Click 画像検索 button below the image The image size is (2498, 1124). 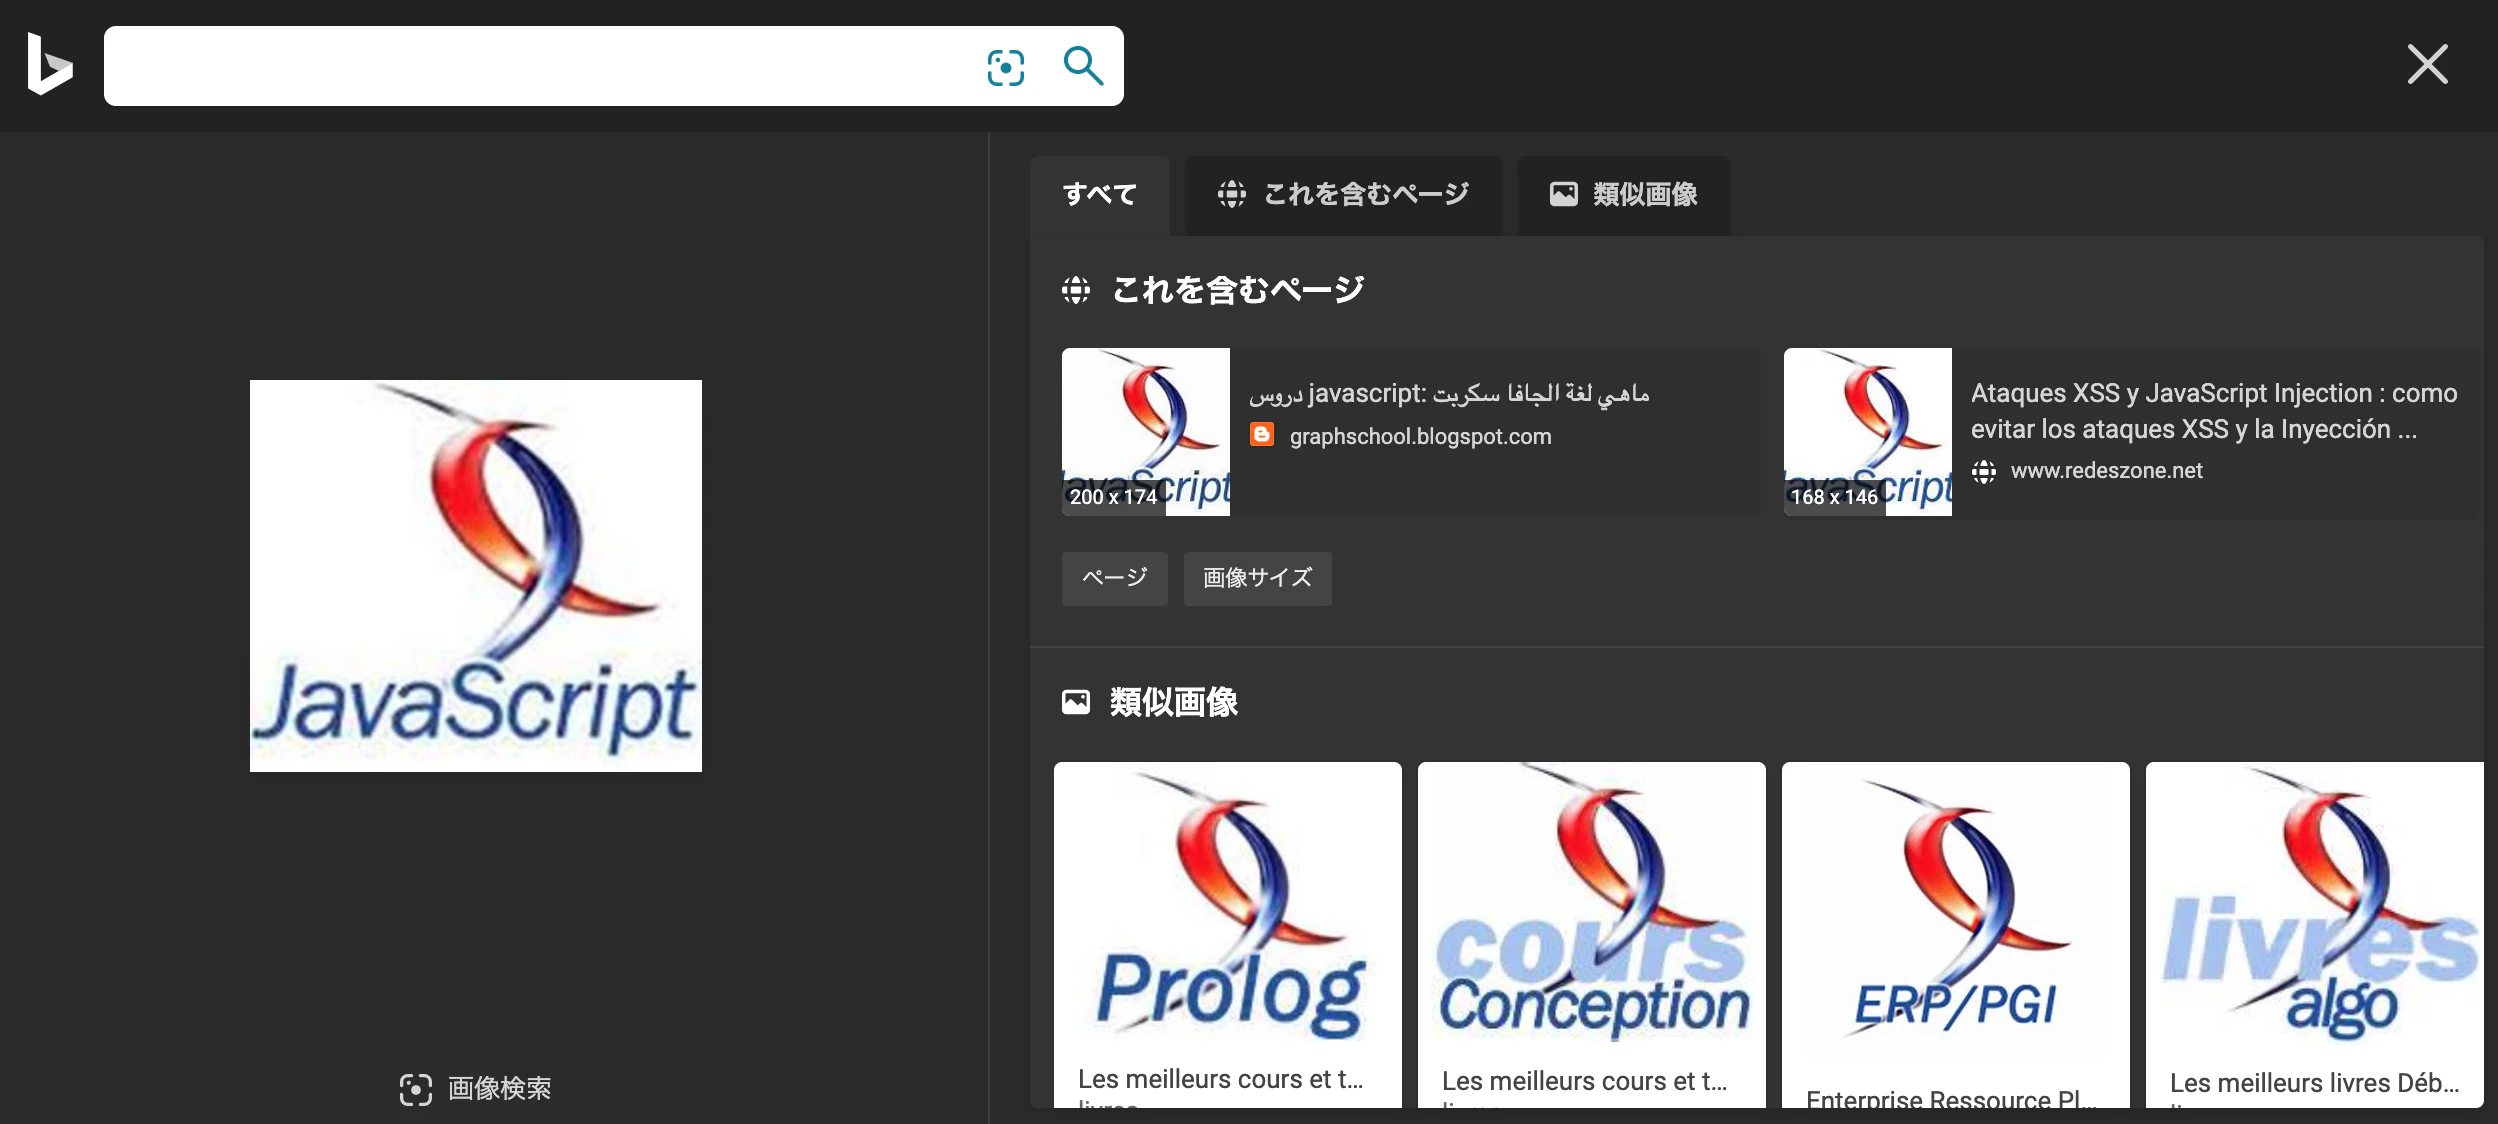(x=476, y=1089)
